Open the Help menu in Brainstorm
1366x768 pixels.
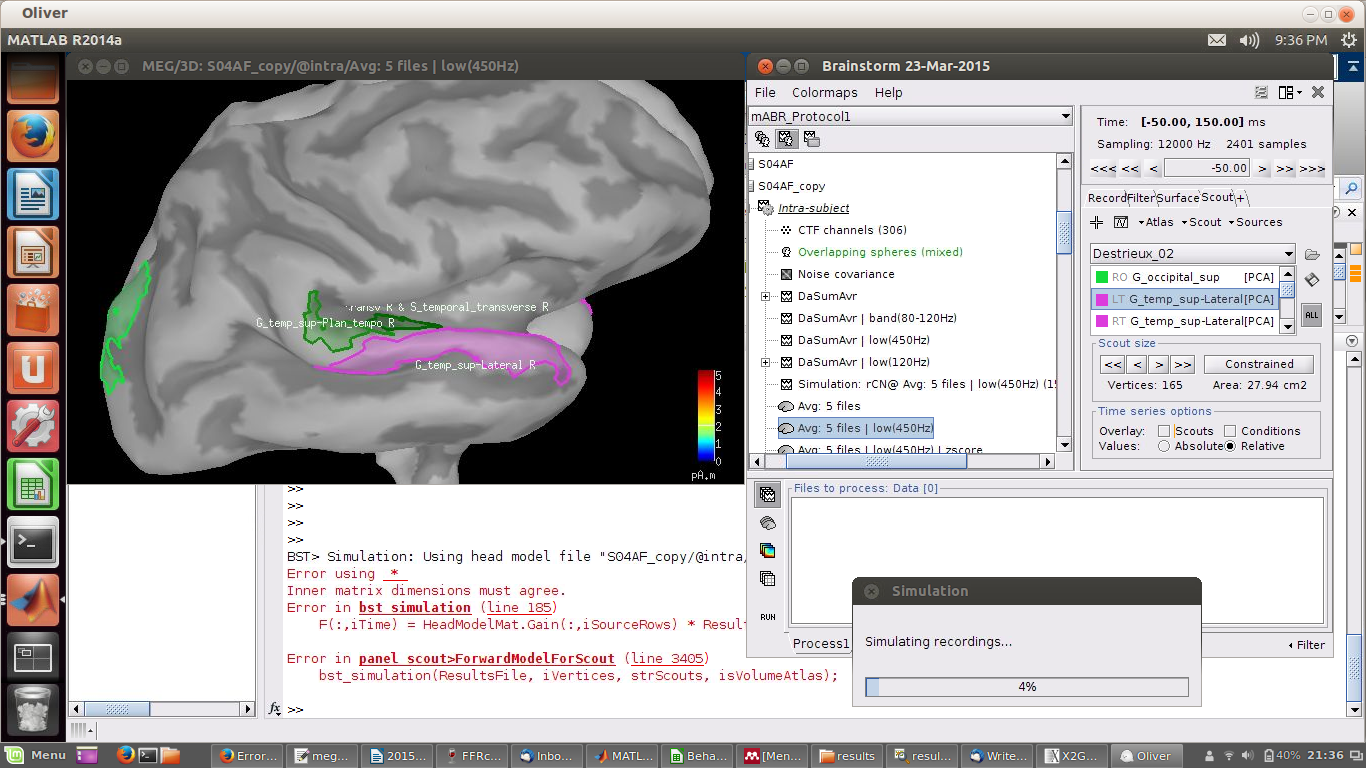click(x=888, y=92)
